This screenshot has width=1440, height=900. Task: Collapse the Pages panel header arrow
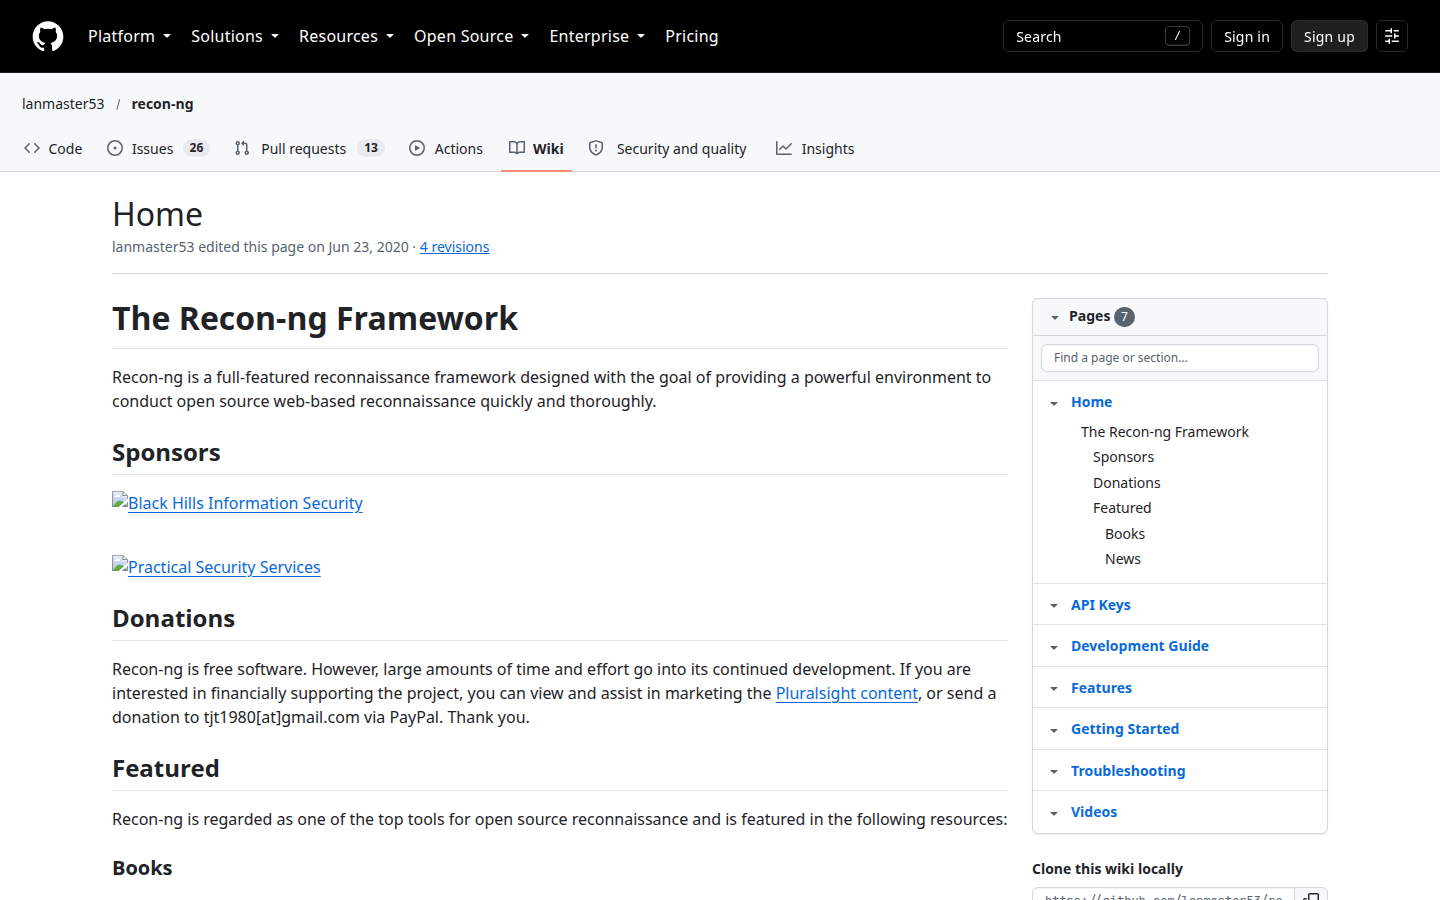1054,317
